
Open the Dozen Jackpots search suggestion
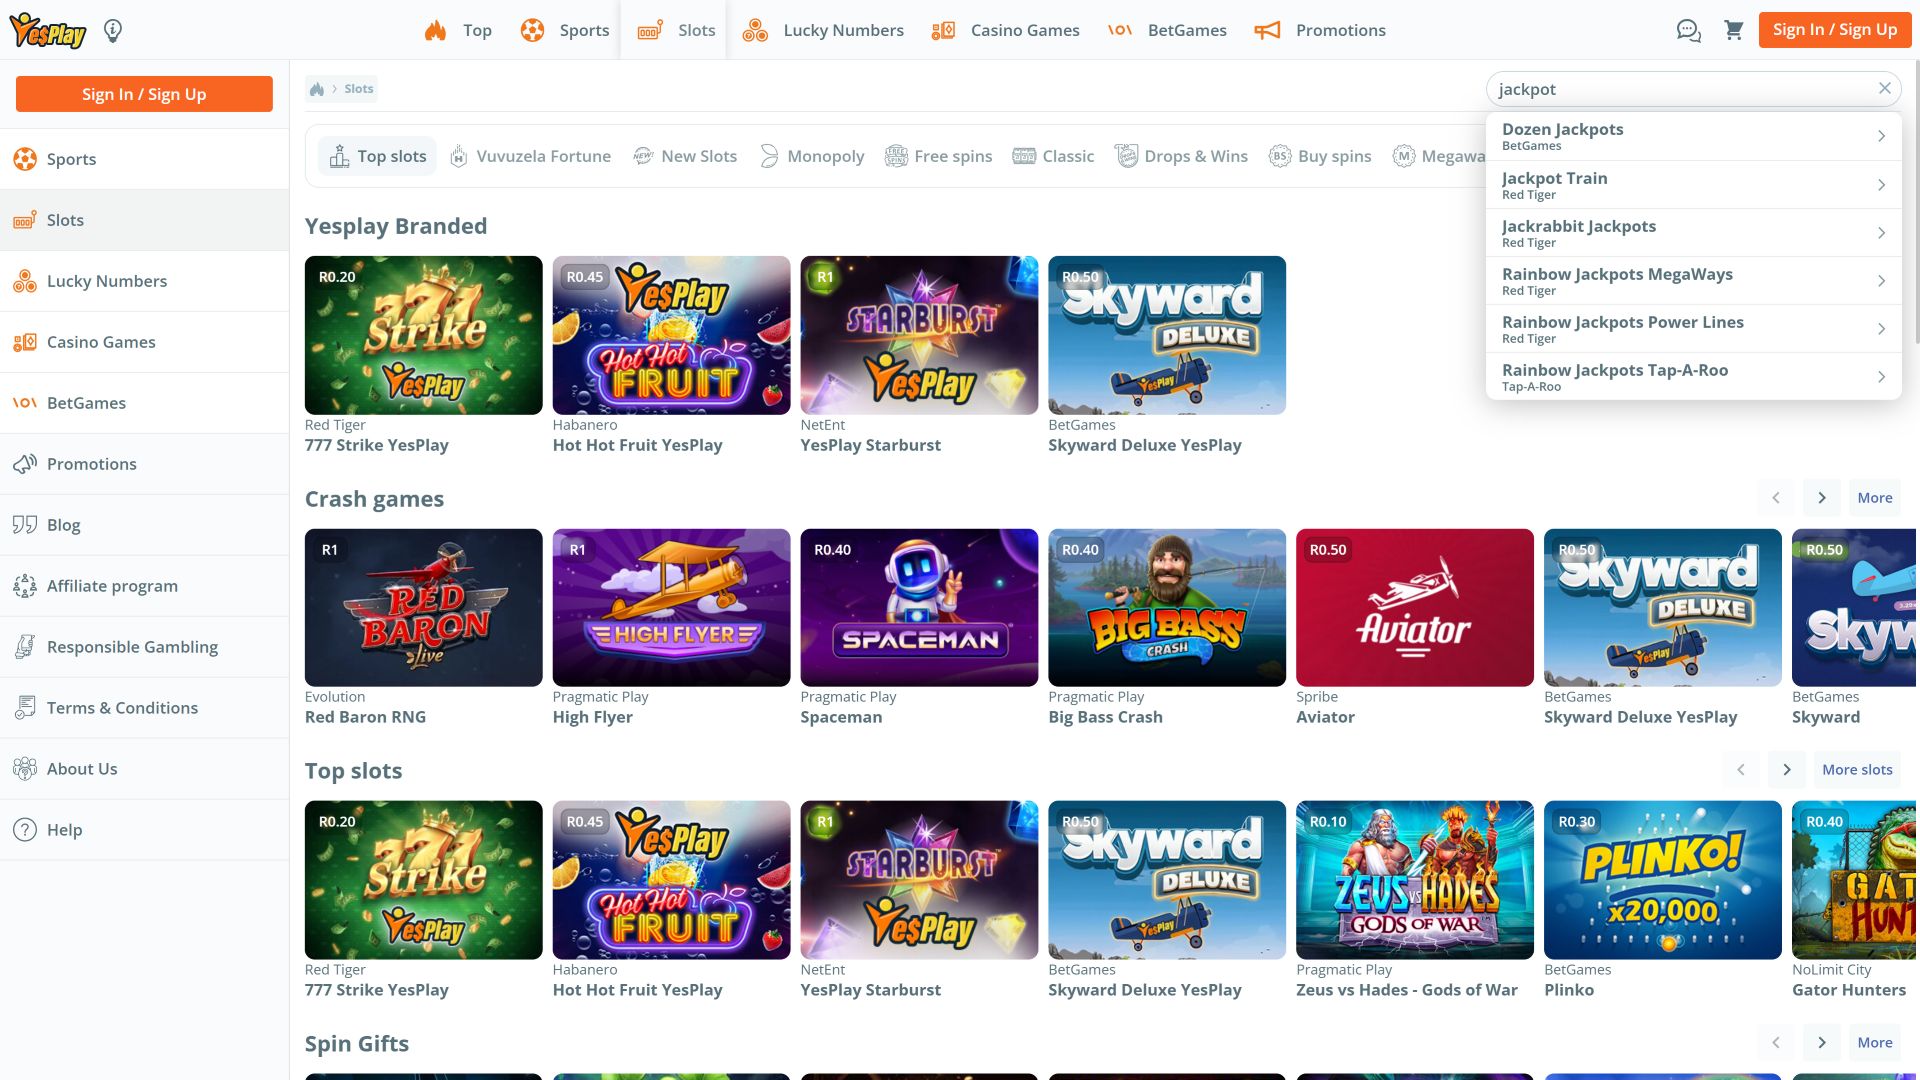point(1693,136)
